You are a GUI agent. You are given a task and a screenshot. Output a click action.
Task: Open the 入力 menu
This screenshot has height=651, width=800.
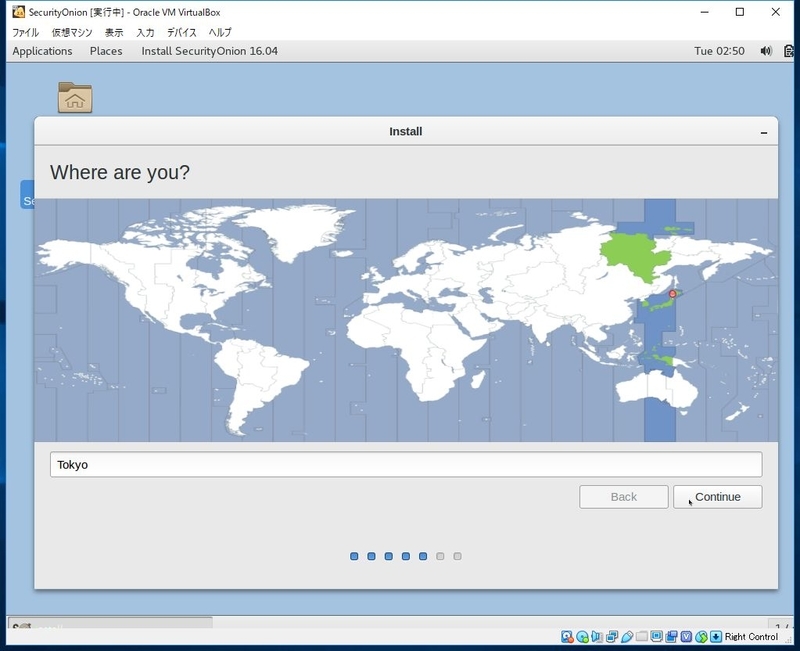[145, 32]
